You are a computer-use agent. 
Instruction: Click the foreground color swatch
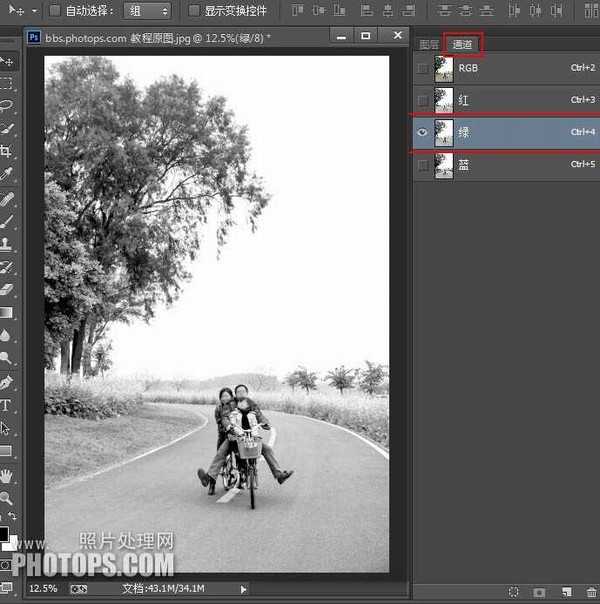click(4, 534)
